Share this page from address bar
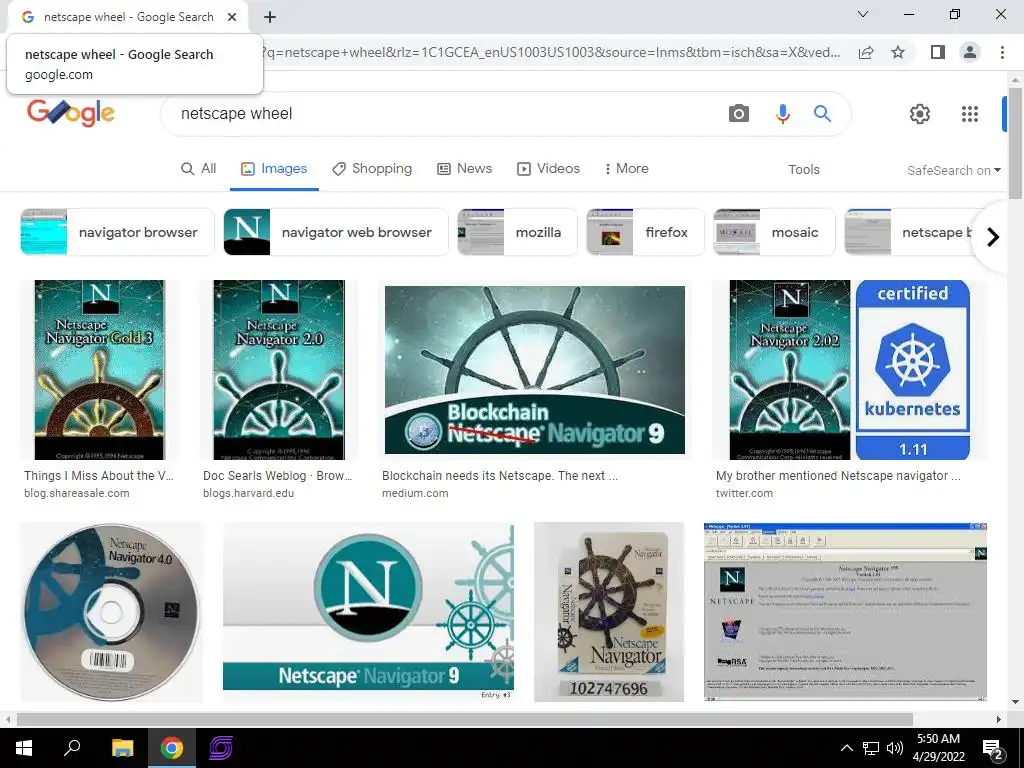 (x=866, y=52)
